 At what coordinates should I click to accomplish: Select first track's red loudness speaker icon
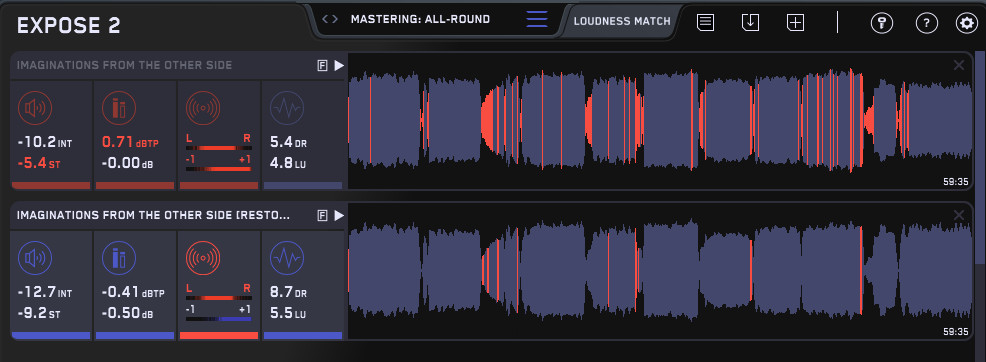tap(35, 108)
